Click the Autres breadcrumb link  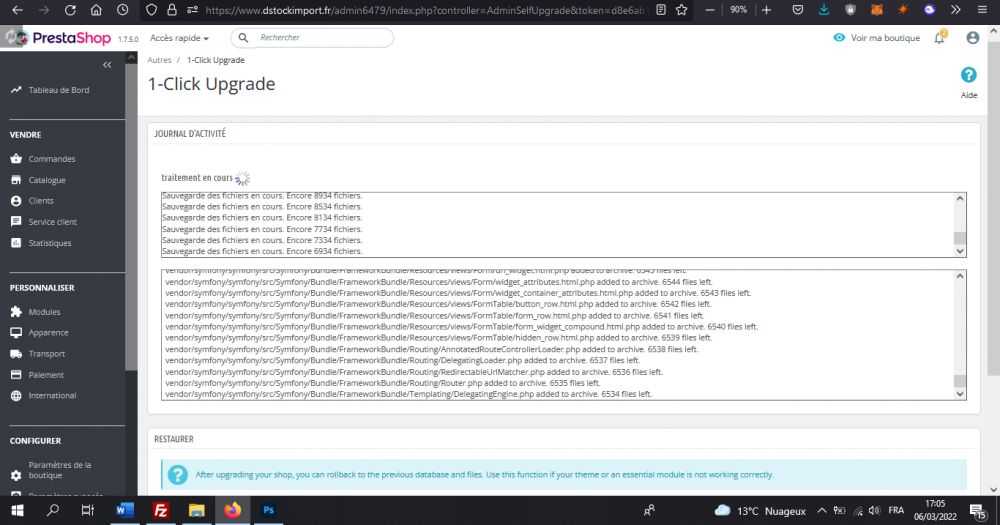coord(159,60)
